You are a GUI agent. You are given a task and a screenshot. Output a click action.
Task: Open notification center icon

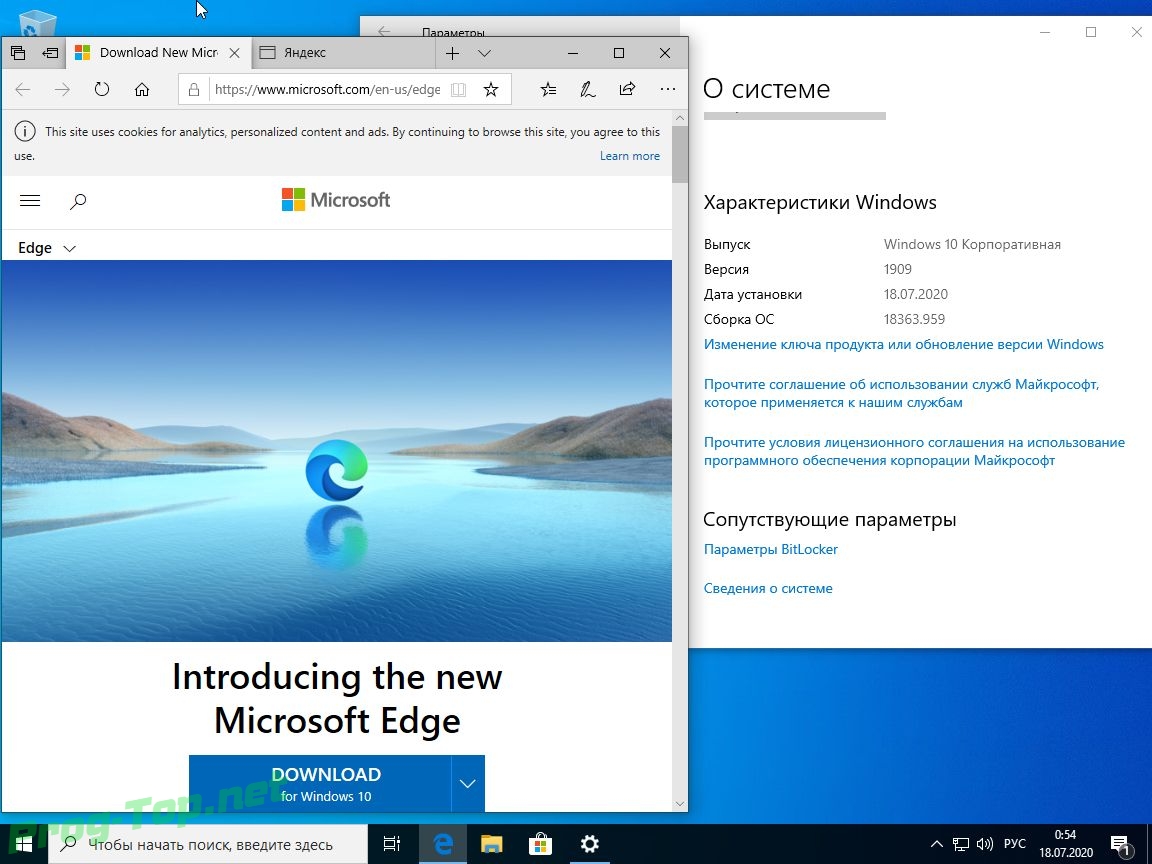coord(1121,844)
